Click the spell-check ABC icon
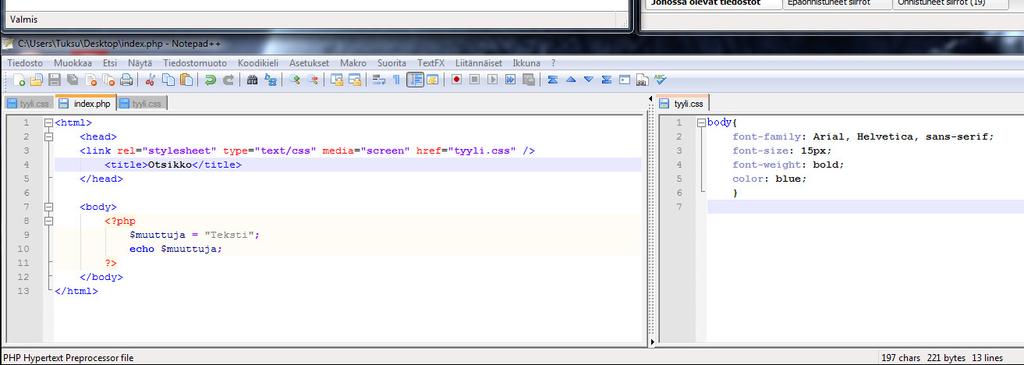This screenshot has width=1024, height=365. click(x=660, y=80)
